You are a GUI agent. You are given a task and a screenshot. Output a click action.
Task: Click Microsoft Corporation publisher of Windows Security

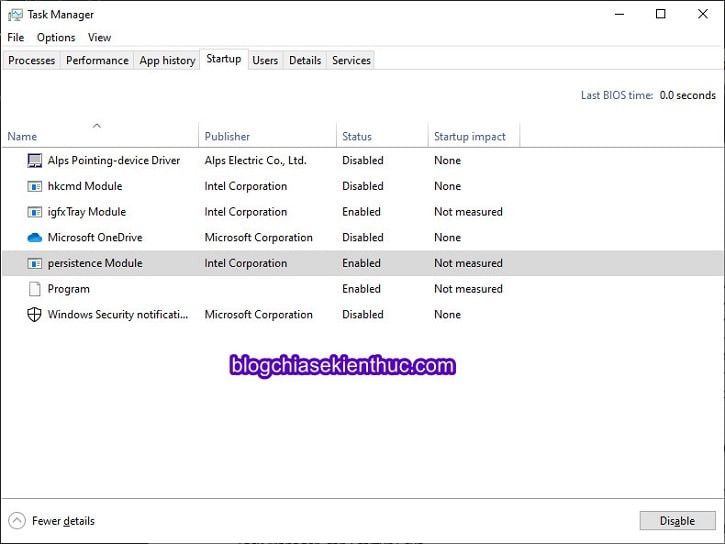pyautogui.click(x=258, y=315)
